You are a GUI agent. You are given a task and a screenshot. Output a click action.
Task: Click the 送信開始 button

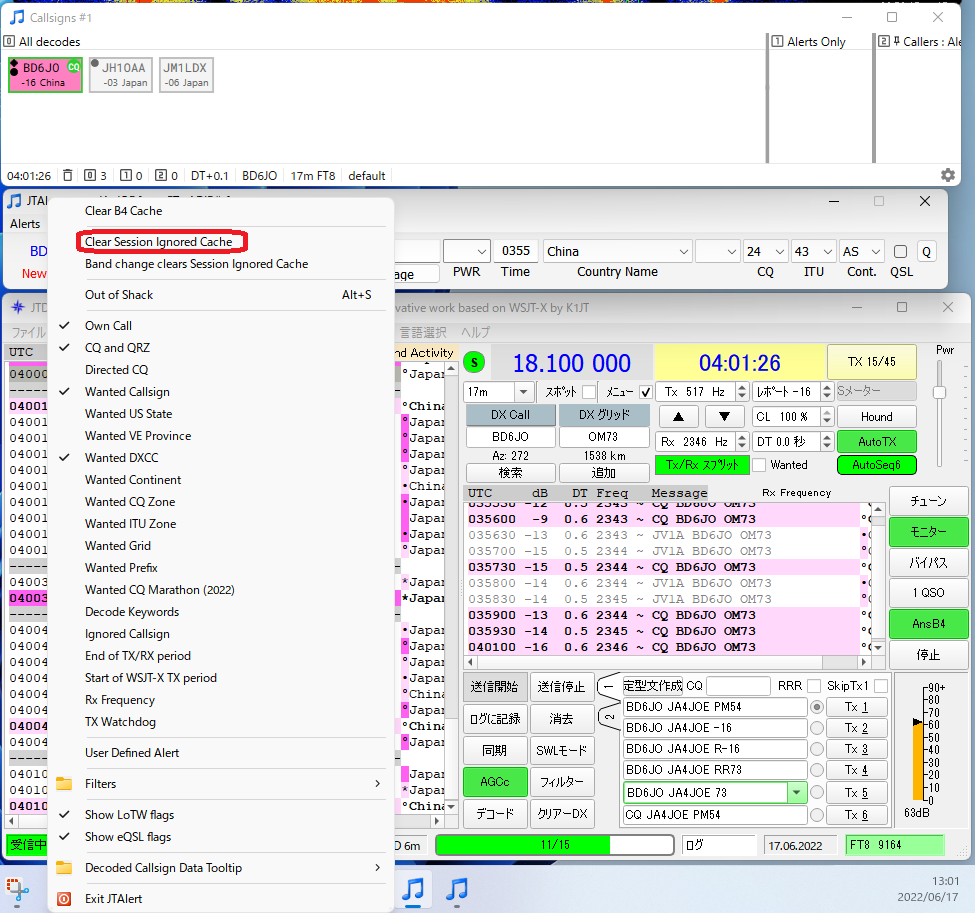(495, 687)
